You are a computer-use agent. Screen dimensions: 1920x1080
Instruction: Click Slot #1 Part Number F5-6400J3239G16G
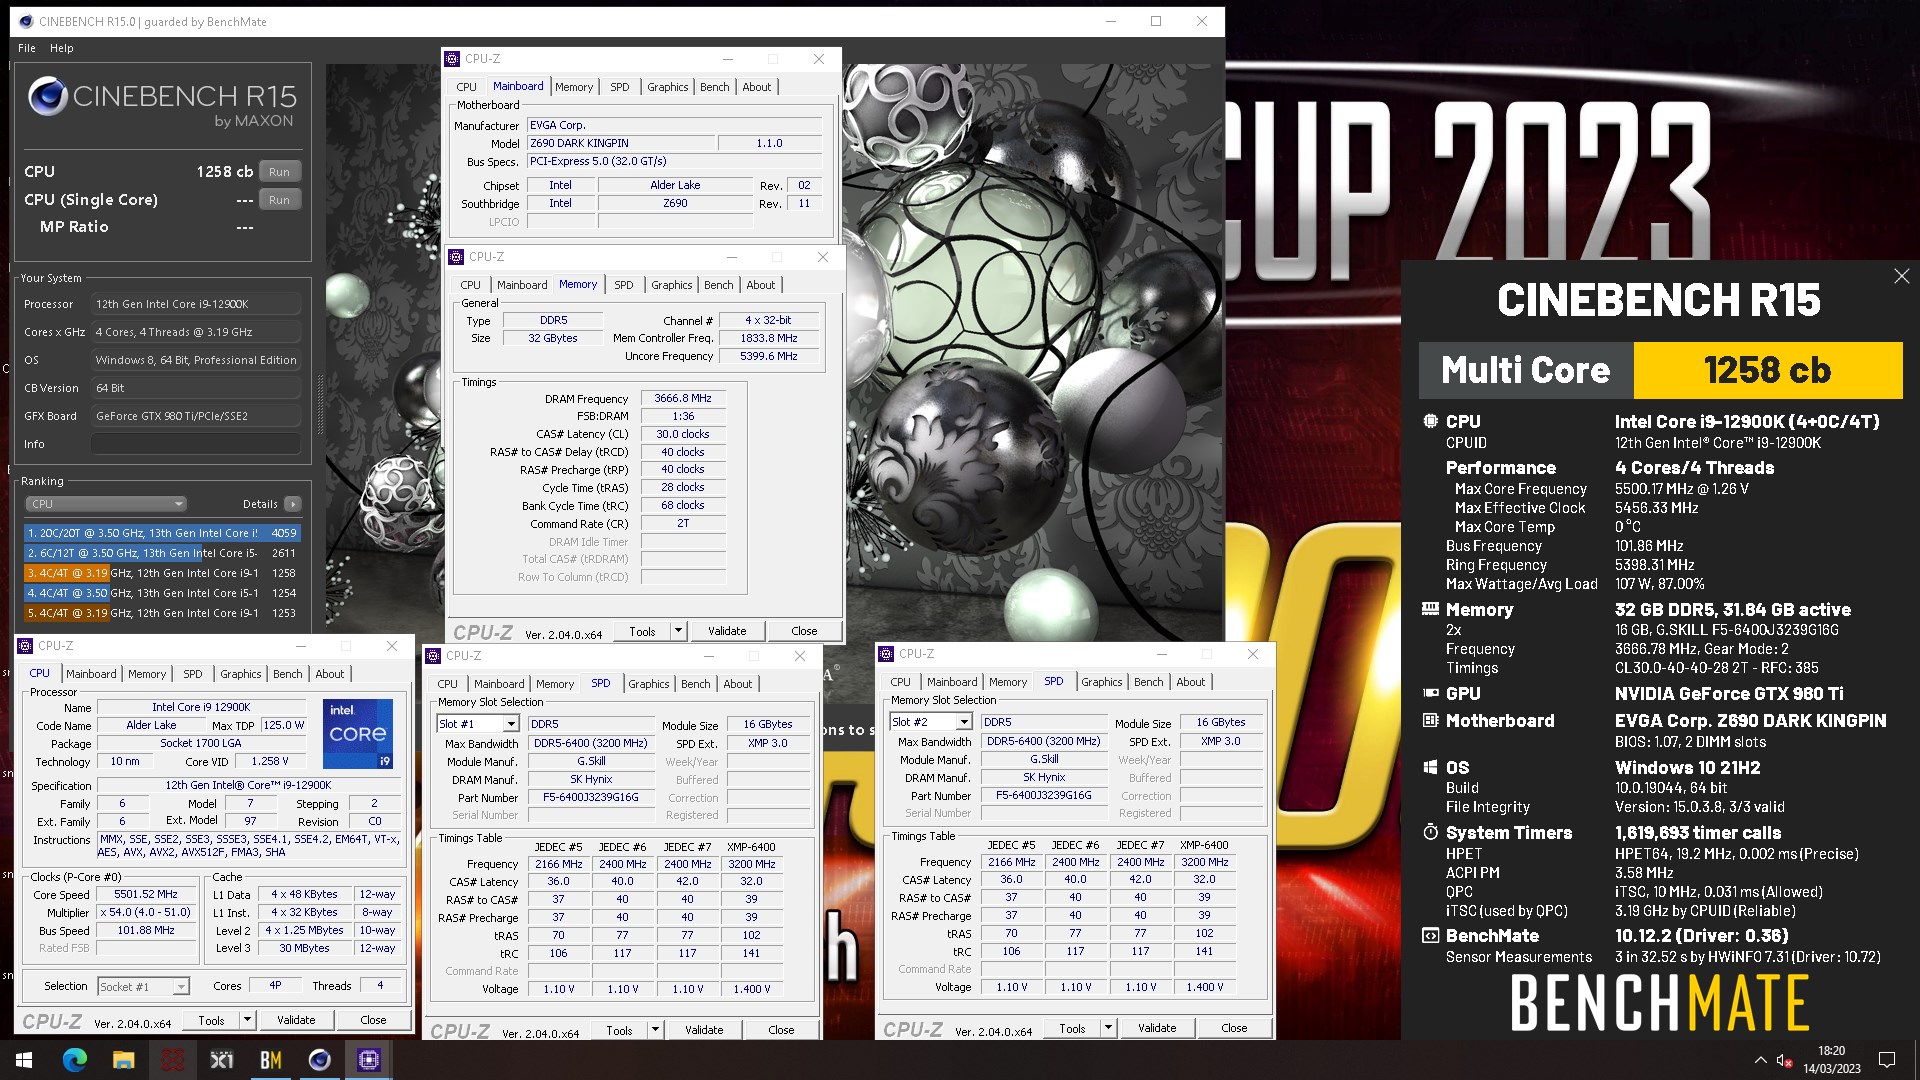point(591,798)
